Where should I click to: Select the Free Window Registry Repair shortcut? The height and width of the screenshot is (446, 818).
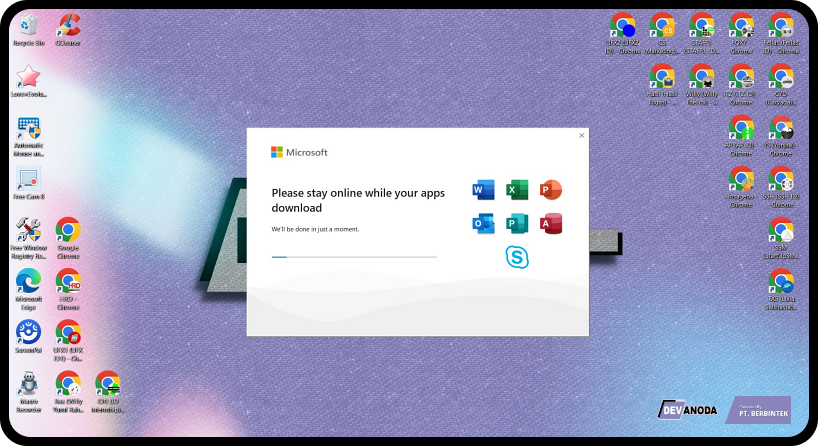pyautogui.click(x=29, y=238)
